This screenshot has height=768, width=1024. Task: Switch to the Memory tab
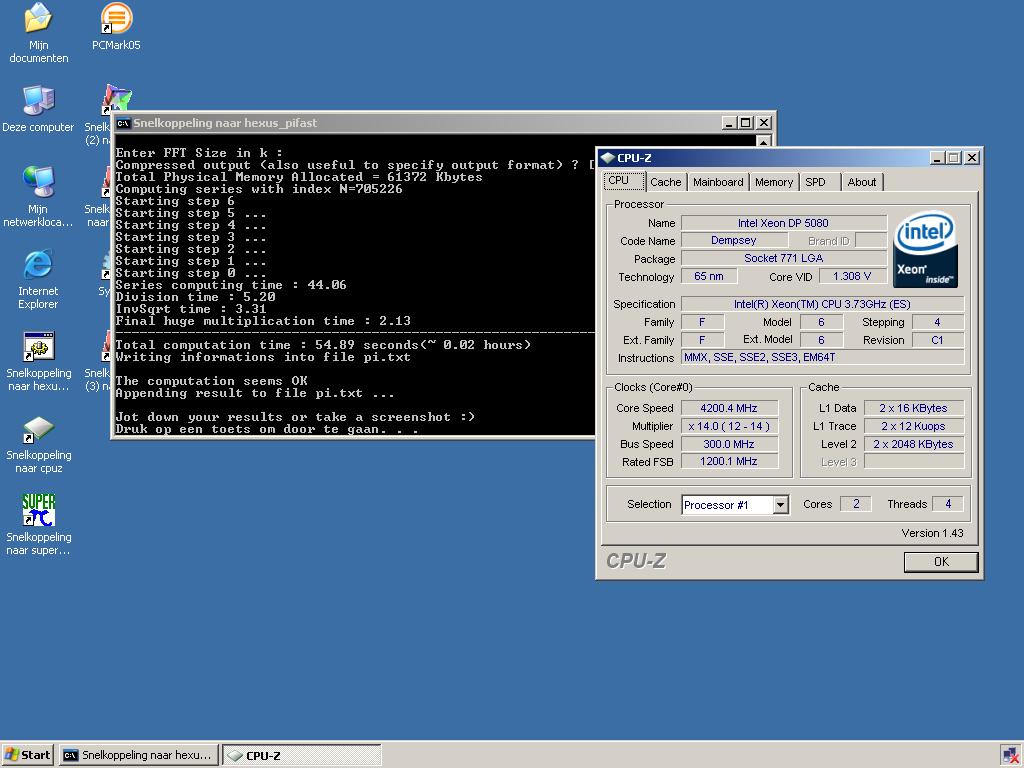coord(774,182)
